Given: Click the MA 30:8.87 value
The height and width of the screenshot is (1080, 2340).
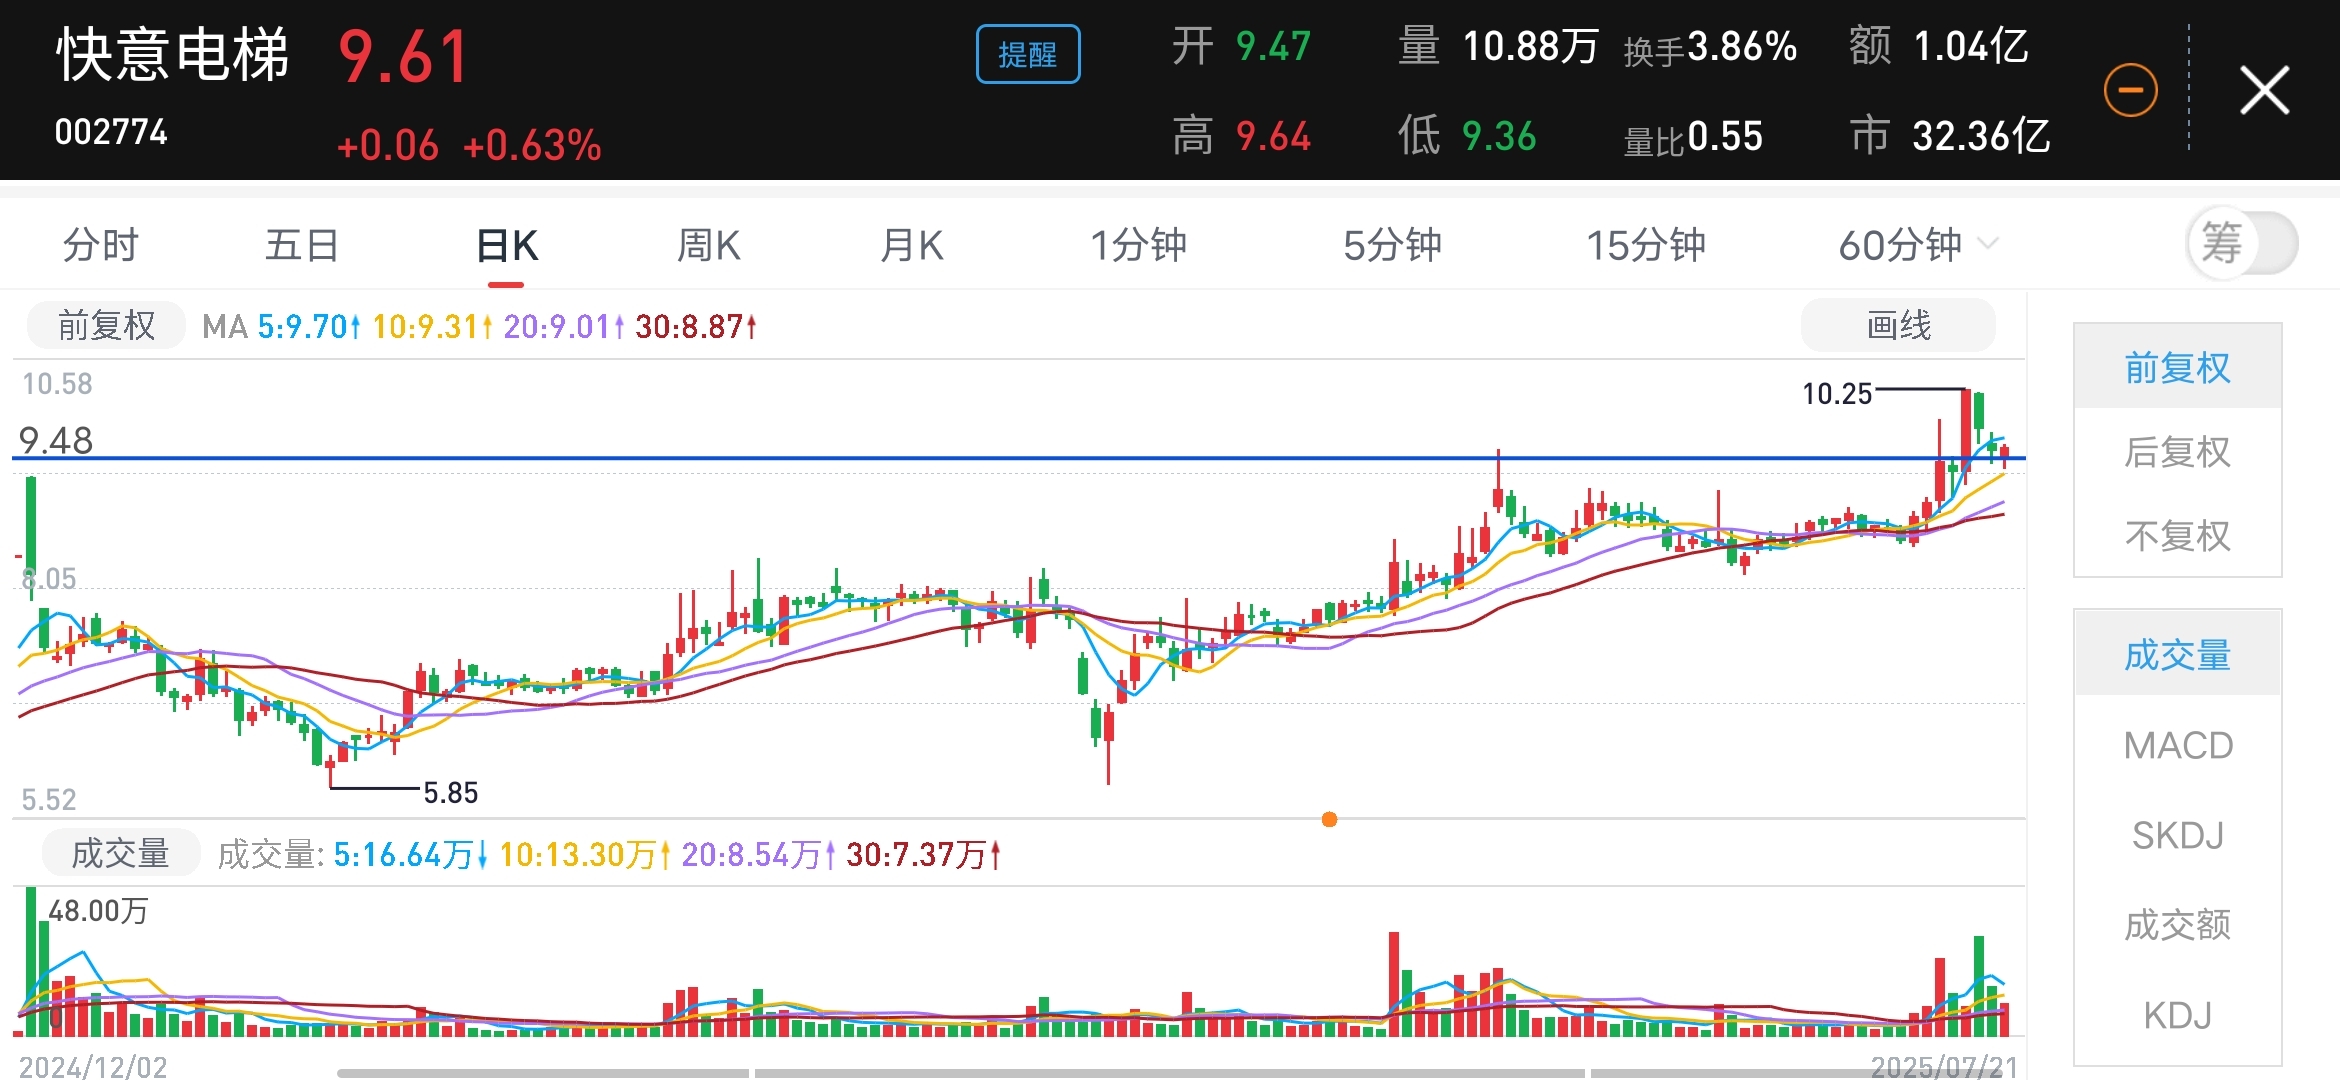Looking at the screenshot, I should pyautogui.click(x=695, y=326).
